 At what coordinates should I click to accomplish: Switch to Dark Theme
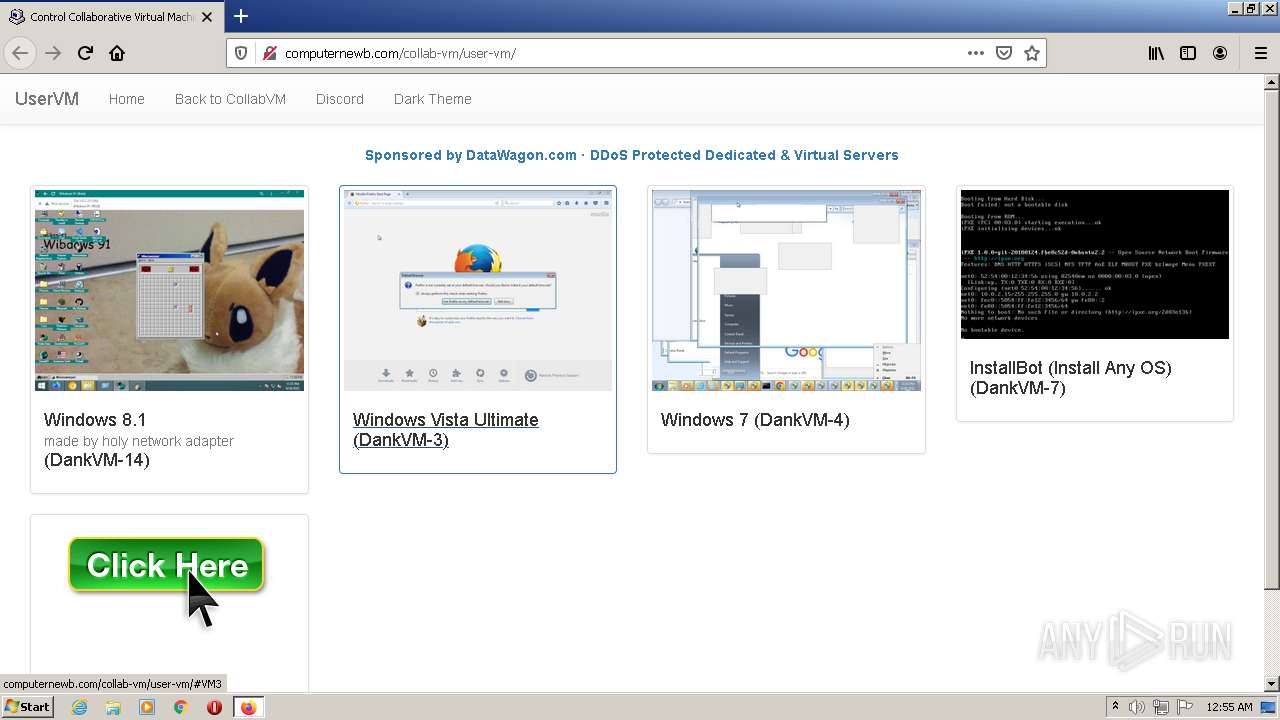[432, 99]
